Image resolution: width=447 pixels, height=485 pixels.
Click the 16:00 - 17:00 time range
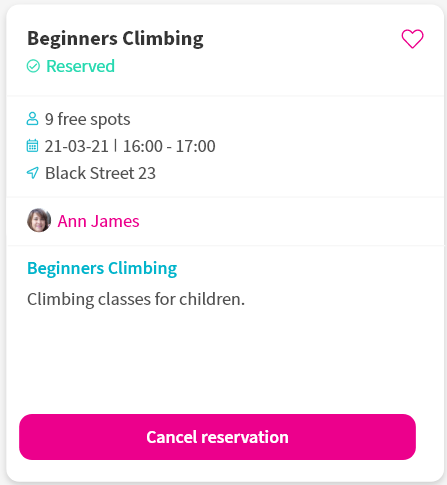(169, 146)
